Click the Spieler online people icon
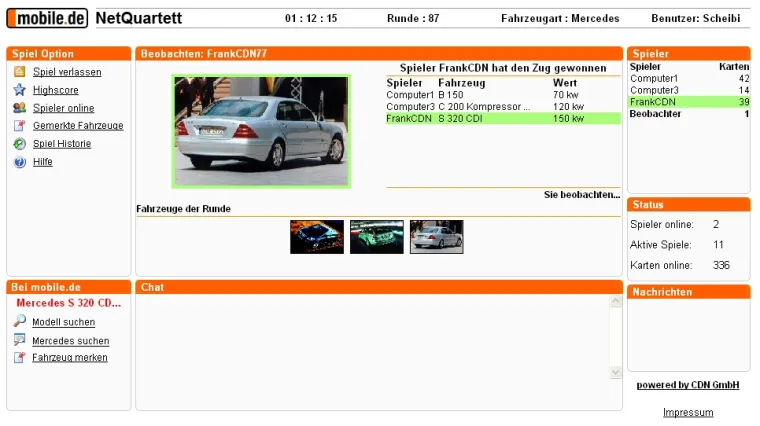This screenshot has height=426, width=760. (x=19, y=108)
